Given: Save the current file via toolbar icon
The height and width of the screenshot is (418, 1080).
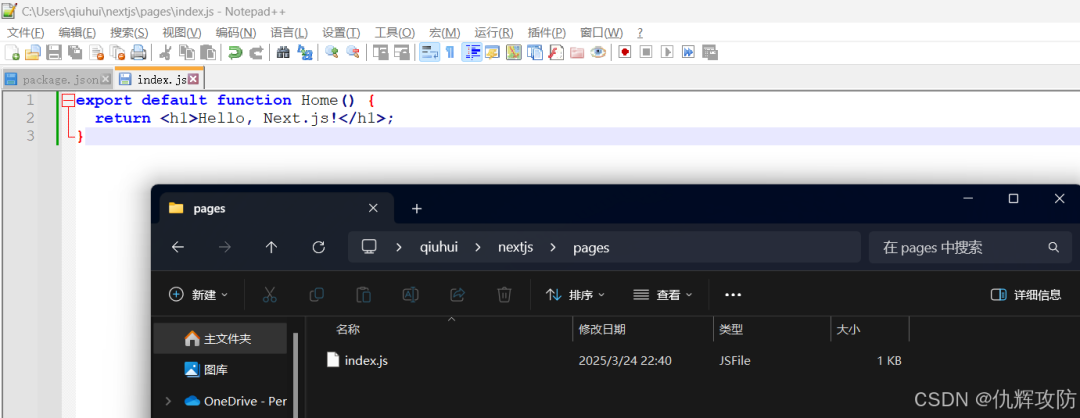Looking at the screenshot, I should coord(54,52).
